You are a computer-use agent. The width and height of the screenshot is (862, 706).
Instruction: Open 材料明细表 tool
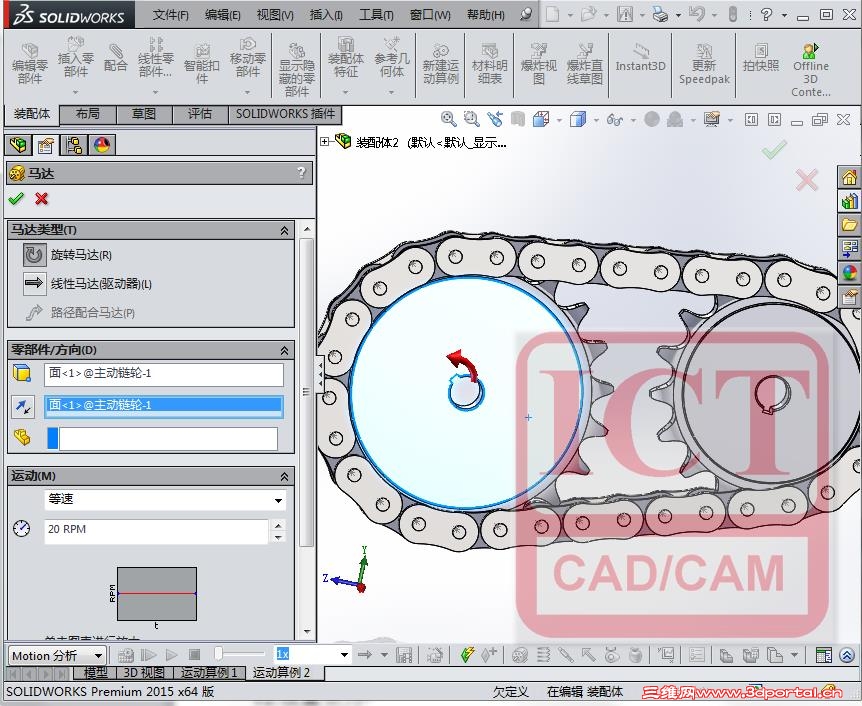click(489, 64)
